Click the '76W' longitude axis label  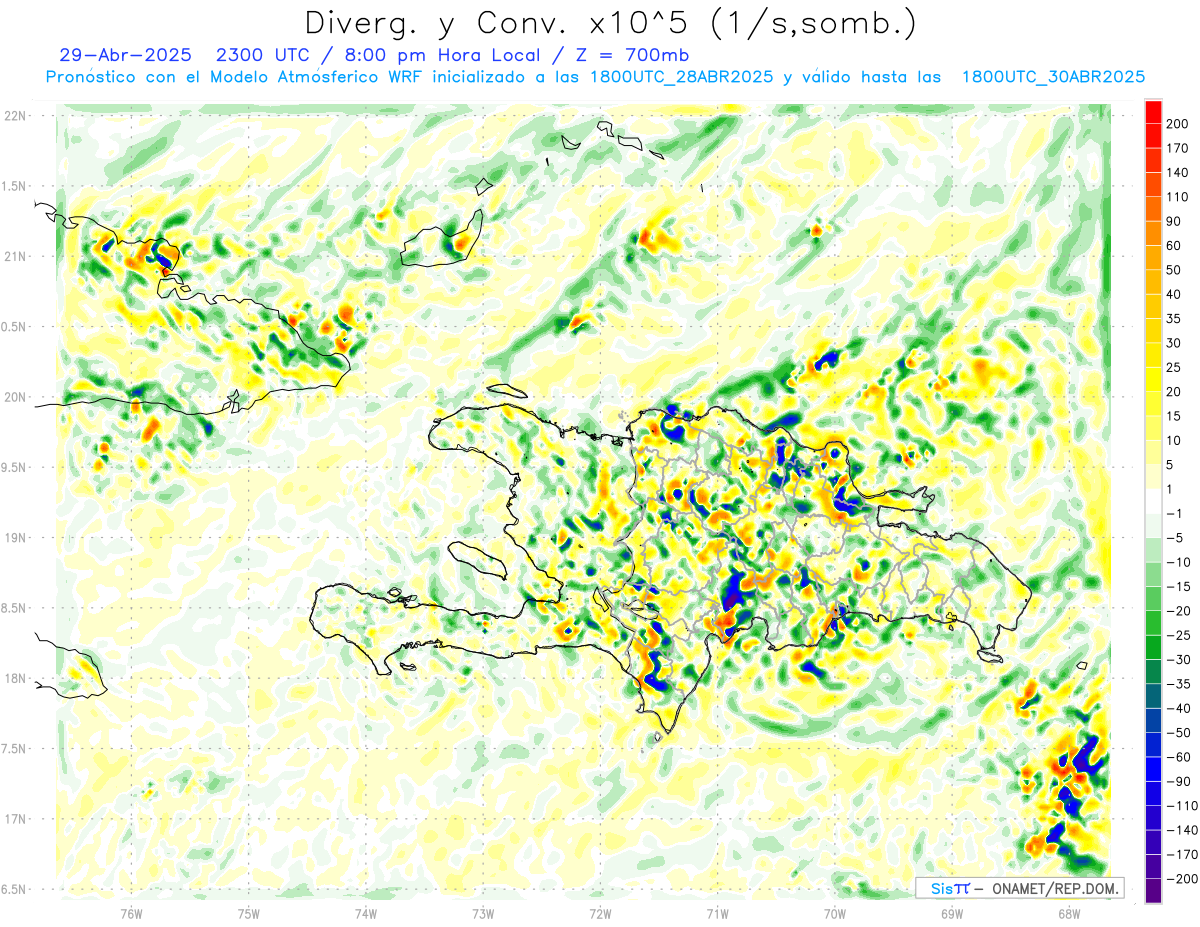pos(131,913)
